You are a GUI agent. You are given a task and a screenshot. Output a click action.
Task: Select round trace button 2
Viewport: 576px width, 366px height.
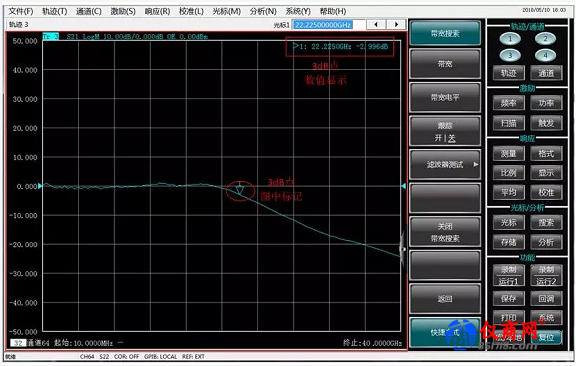coord(545,39)
